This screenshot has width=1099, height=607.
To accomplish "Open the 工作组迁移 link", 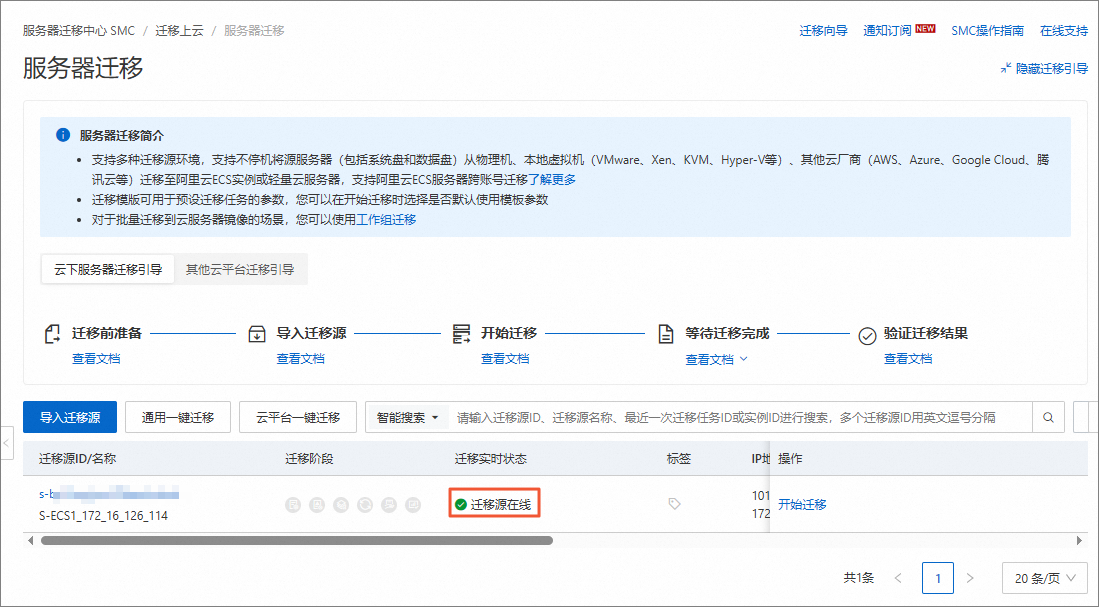I will pyautogui.click(x=386, y=219).
